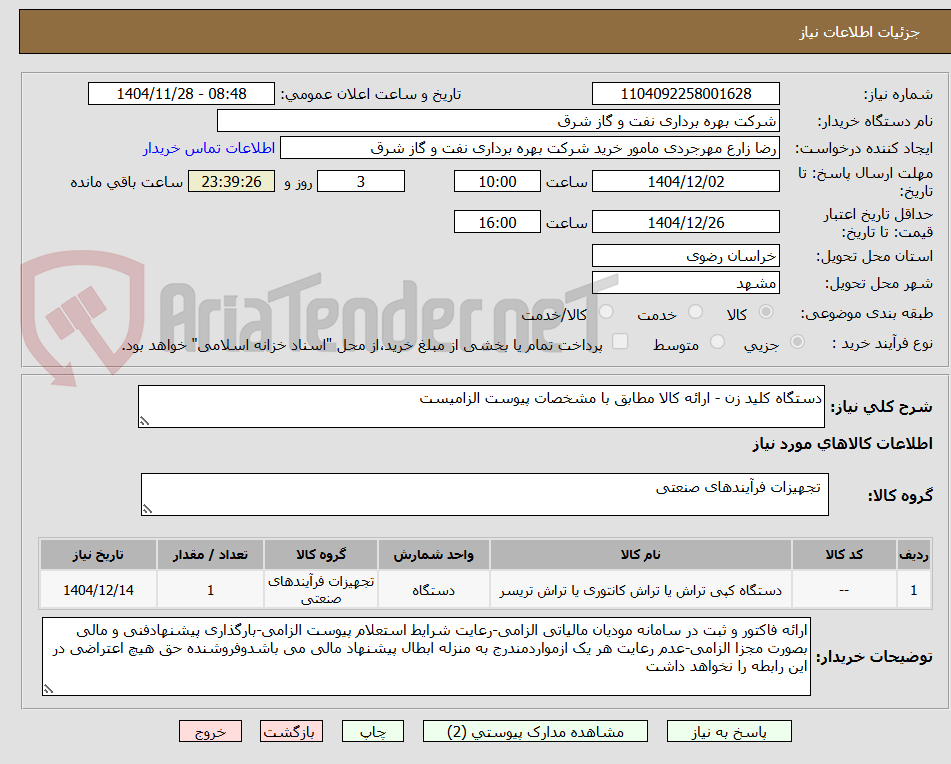Image resolution: width=951 pixels, height=764 pixels.
Task: Click the 'خروج' exit button
Action: (210, 731)
